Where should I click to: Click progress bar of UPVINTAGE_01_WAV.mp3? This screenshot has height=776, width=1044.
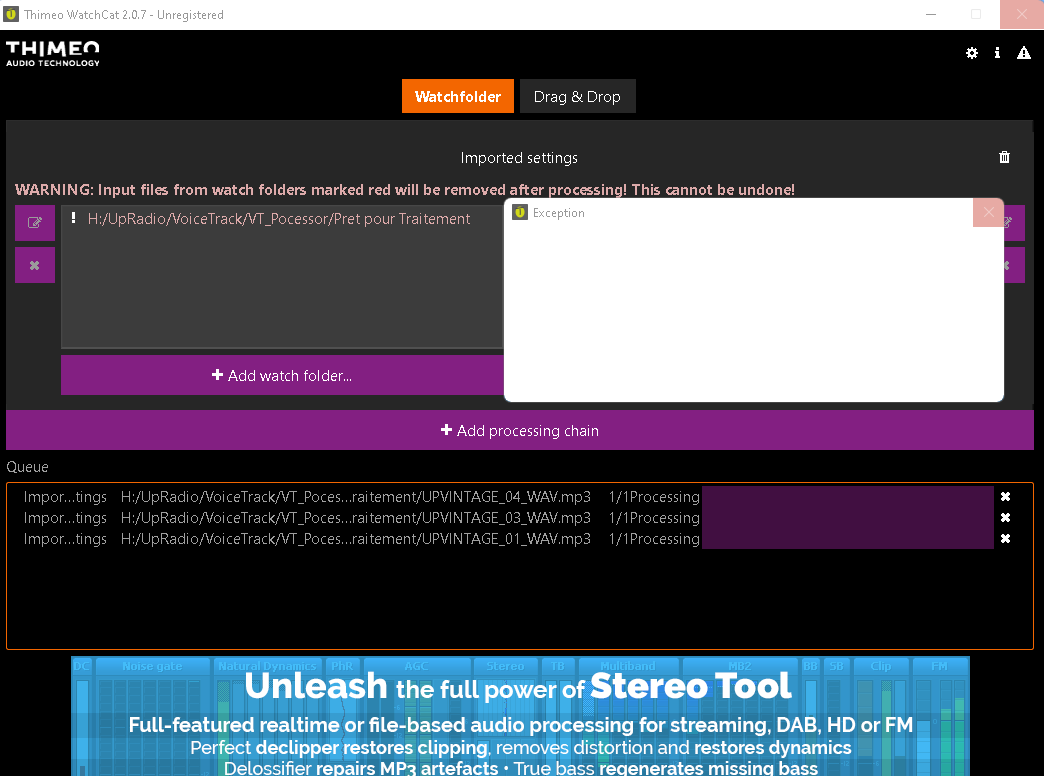coord(848,538)
